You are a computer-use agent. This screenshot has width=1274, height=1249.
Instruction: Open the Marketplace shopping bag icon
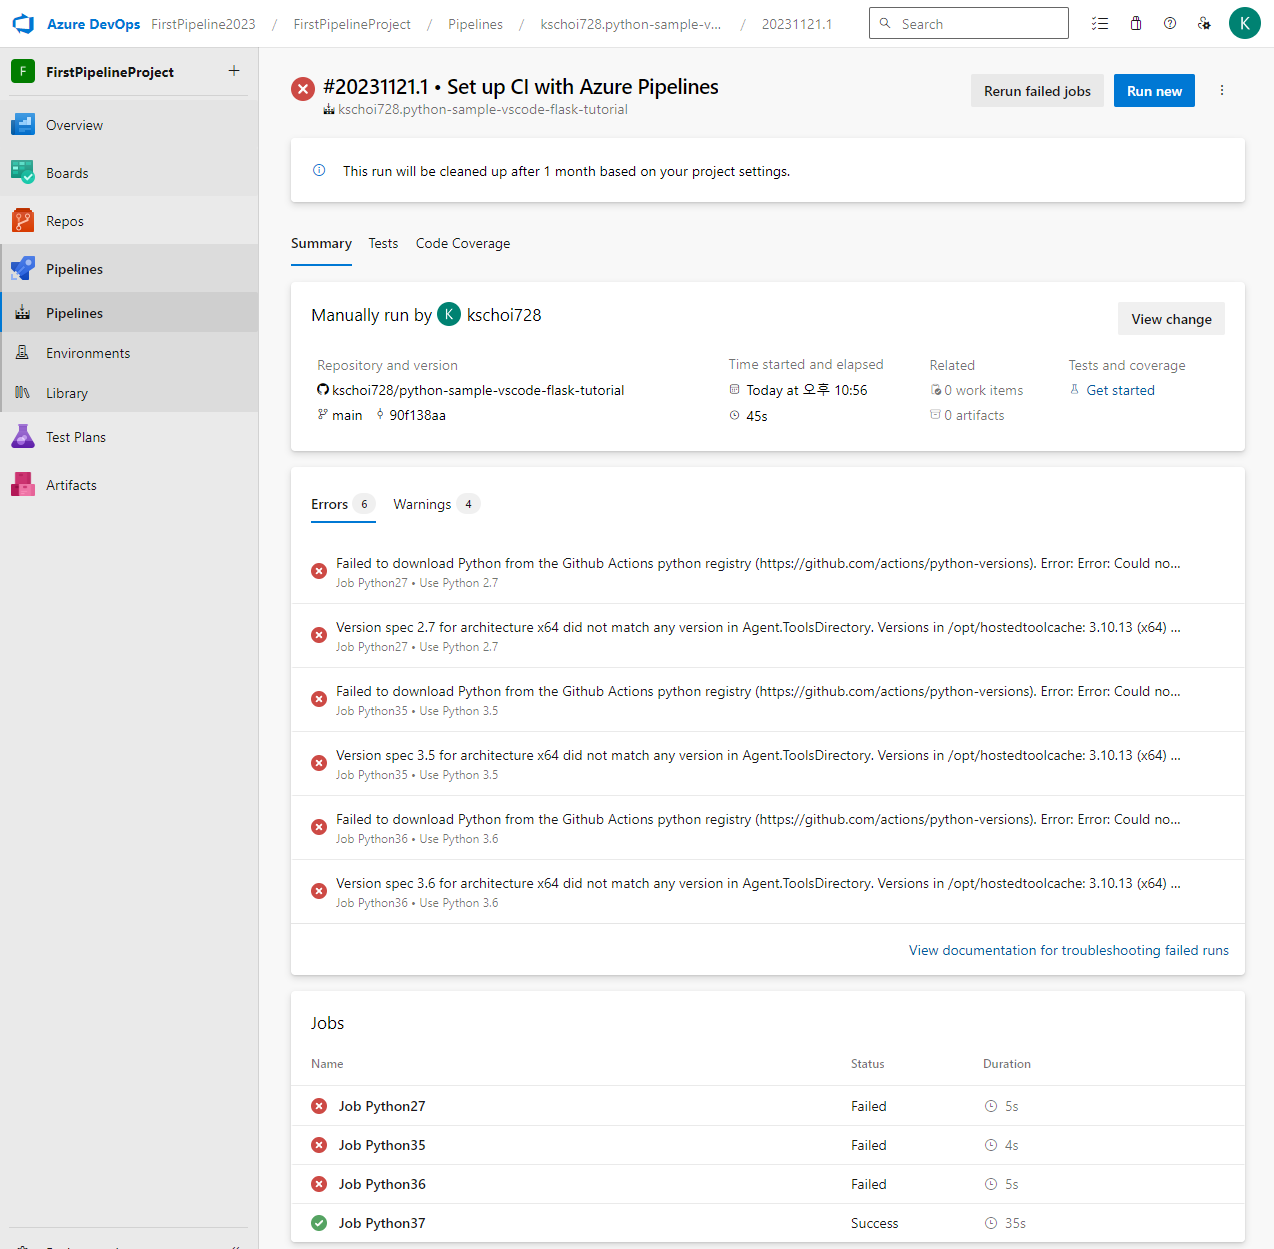pos(1136,24)
